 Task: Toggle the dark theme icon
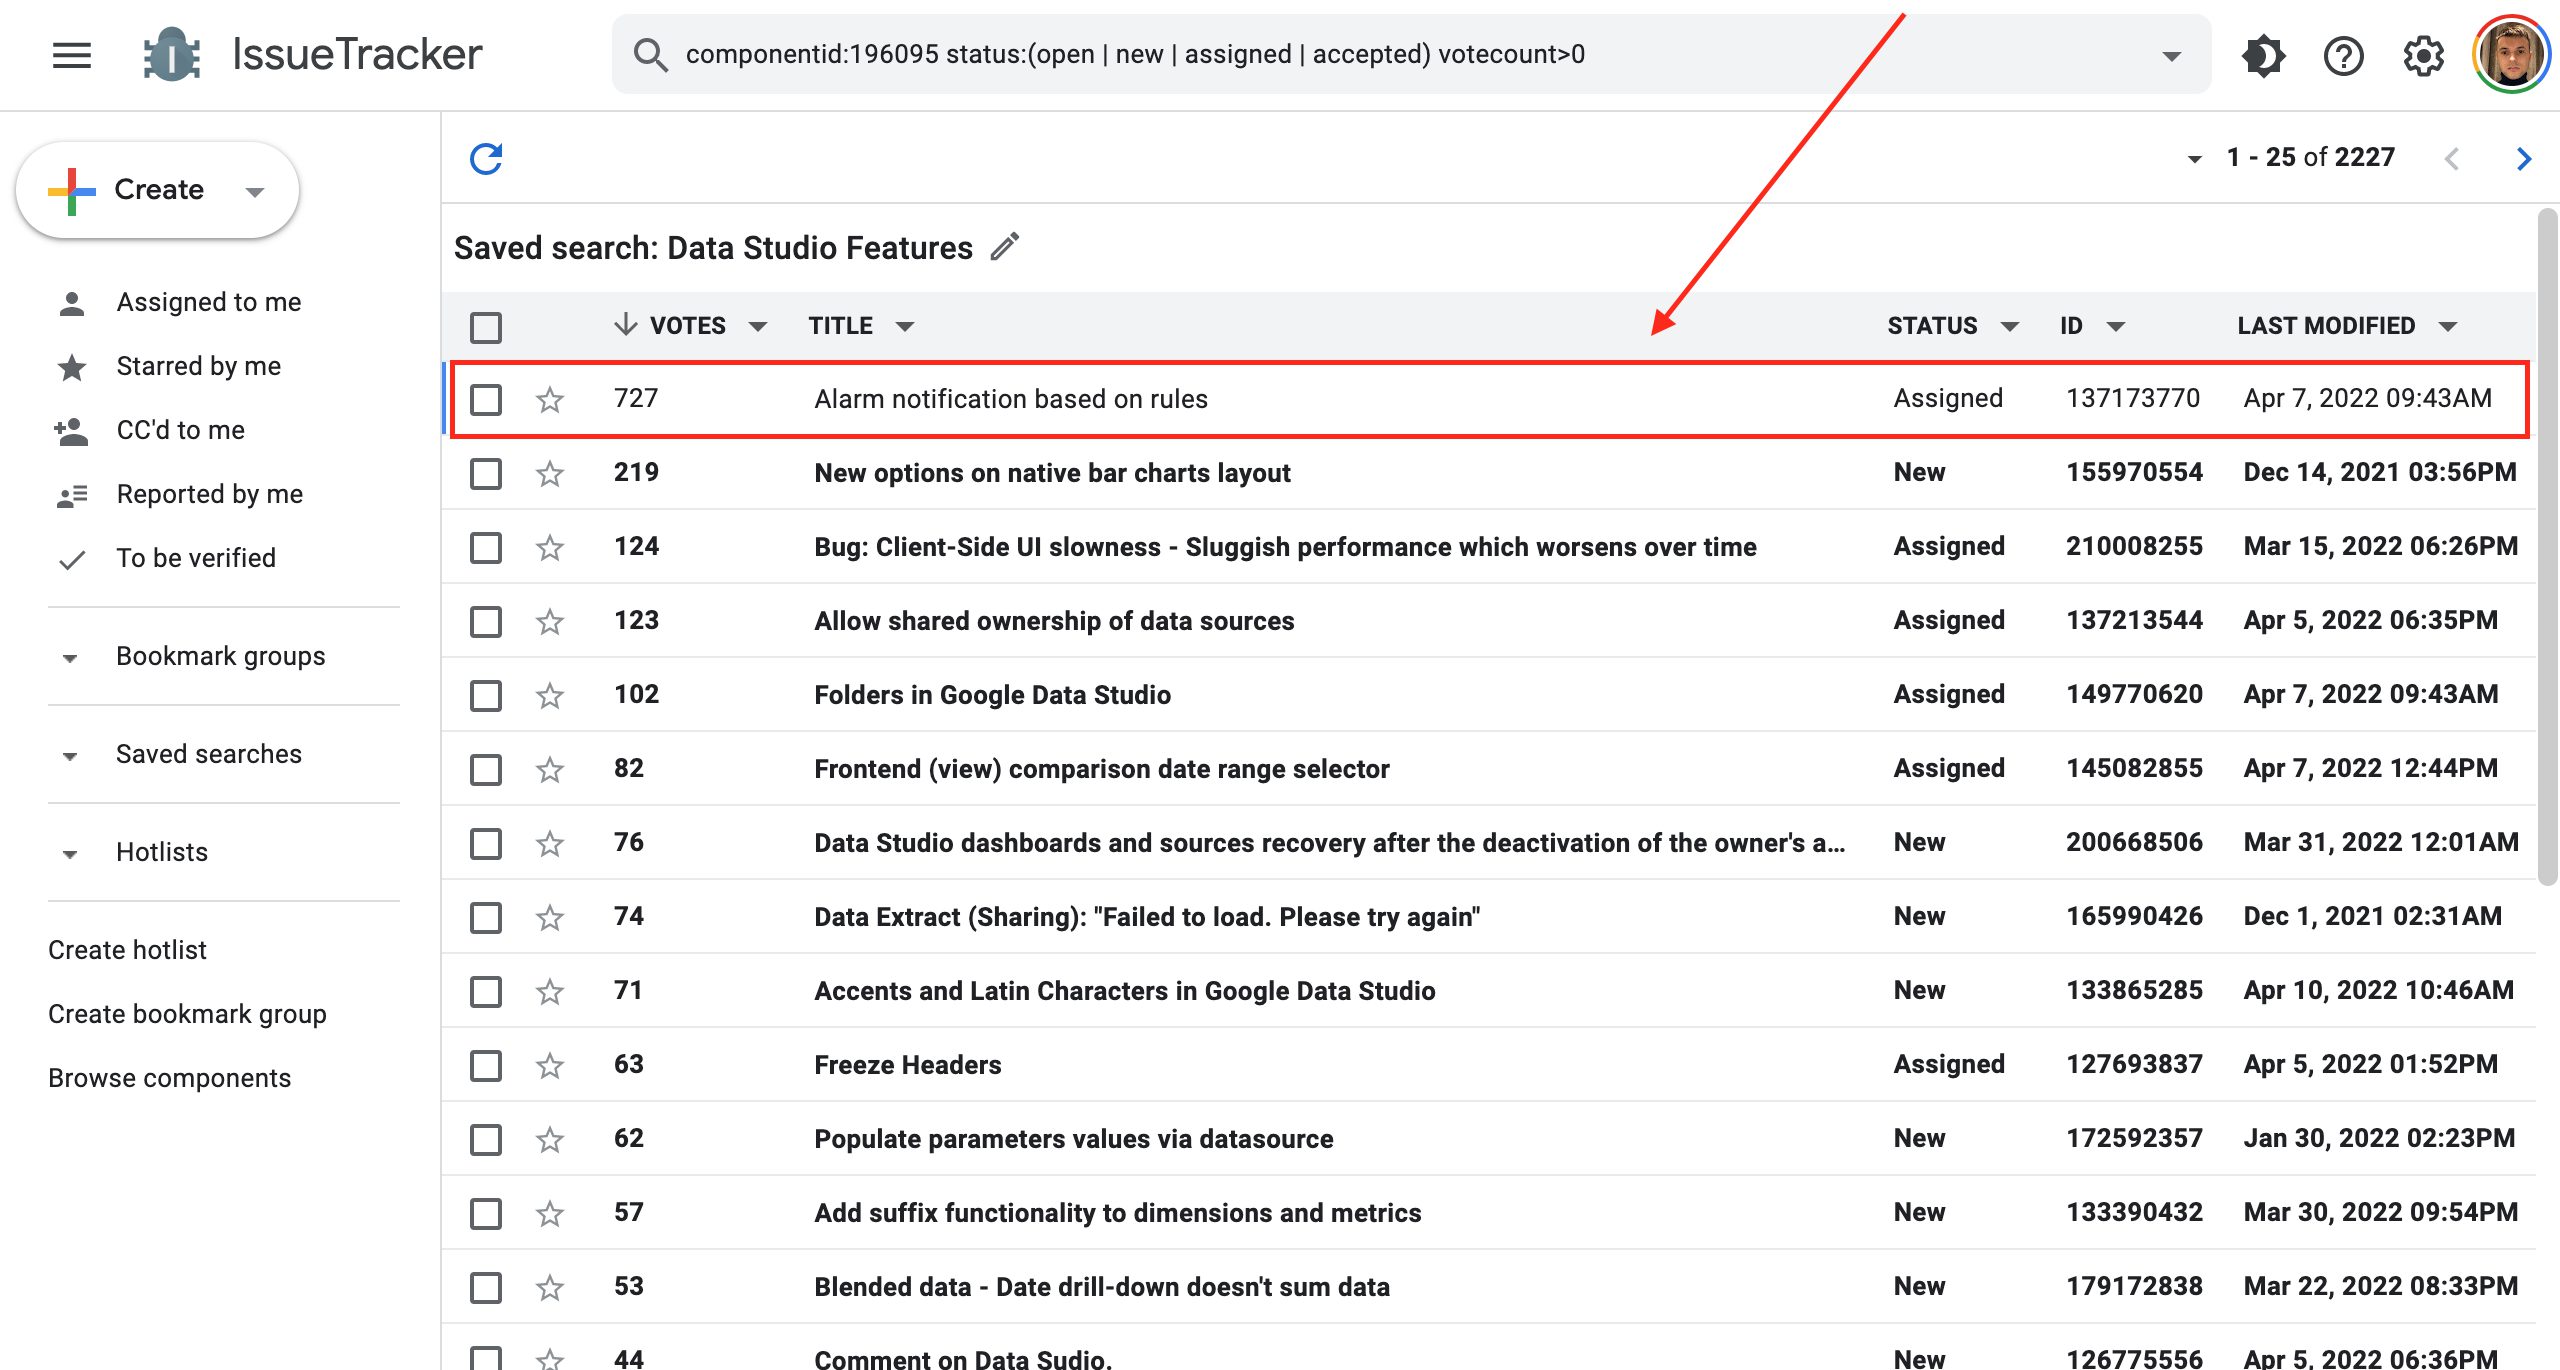point(2263,55)
